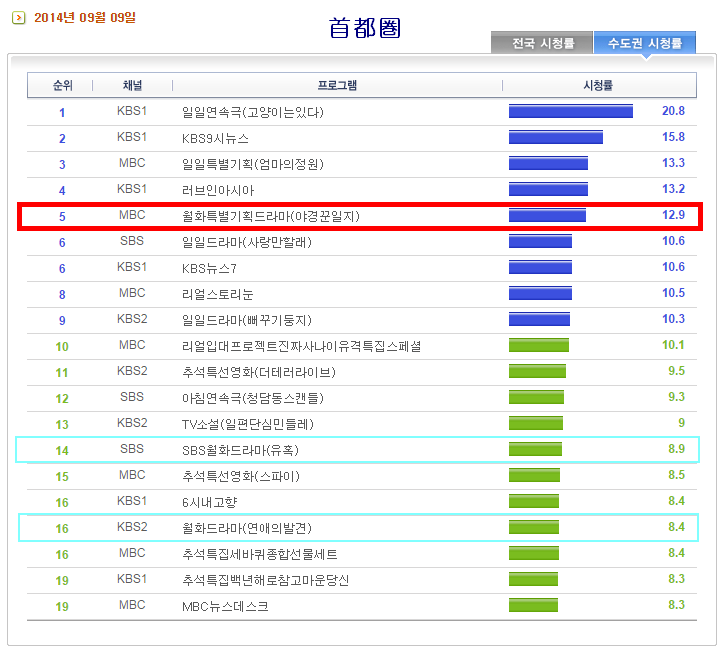
Task: Select 추석특집세바퀴종합선물세트 program
Action: 259,554
